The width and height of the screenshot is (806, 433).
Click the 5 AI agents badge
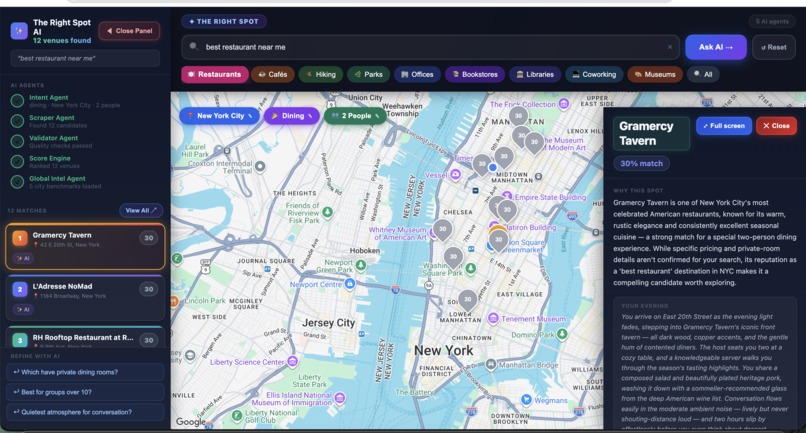[x=772, y=22]
